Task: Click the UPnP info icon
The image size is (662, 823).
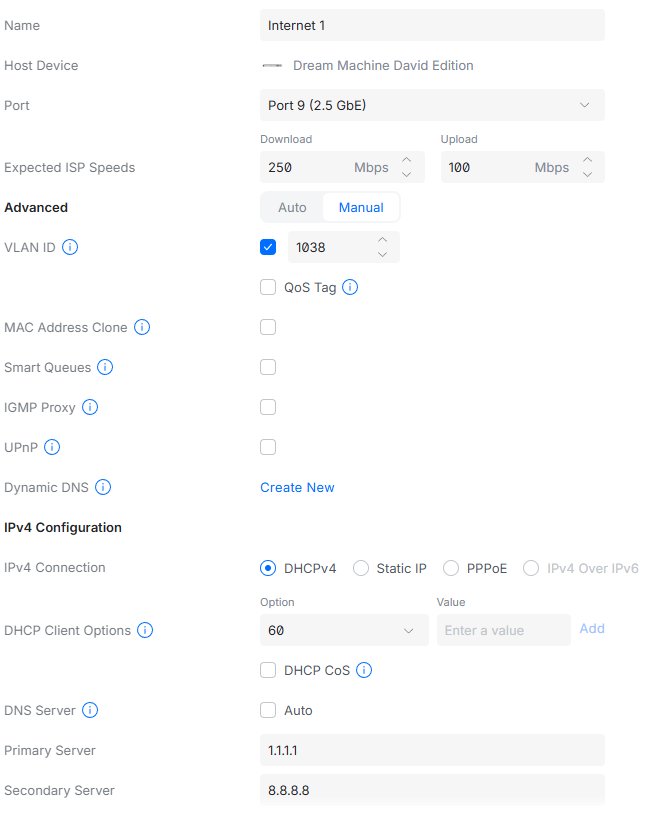Action: tap(53, 447)
